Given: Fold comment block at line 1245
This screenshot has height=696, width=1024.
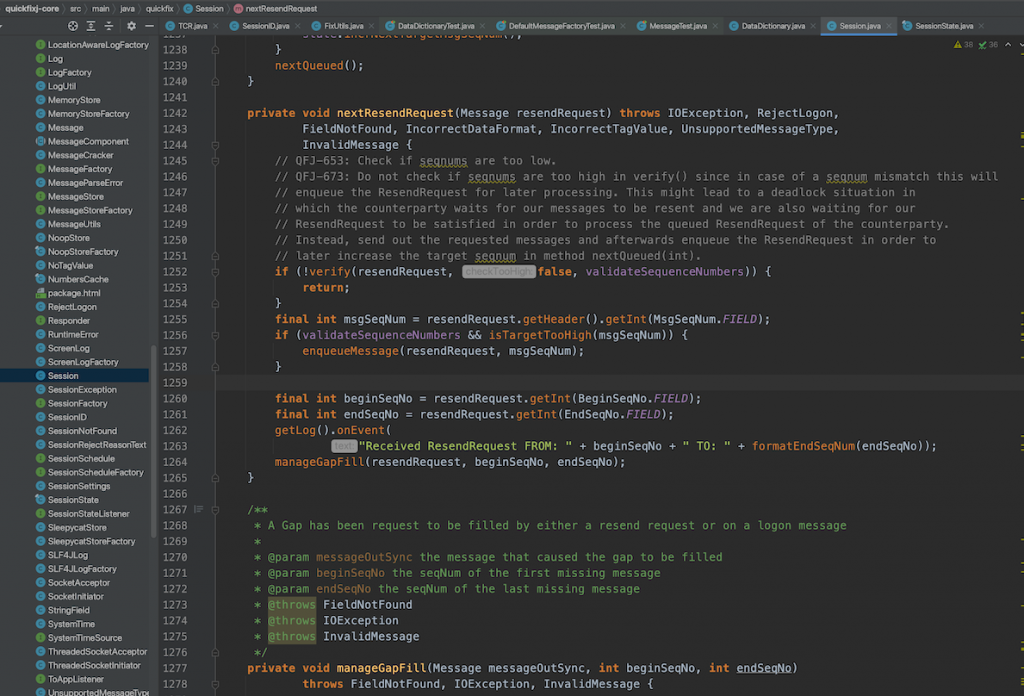Looking at the screenshot, I should [215, 161].
